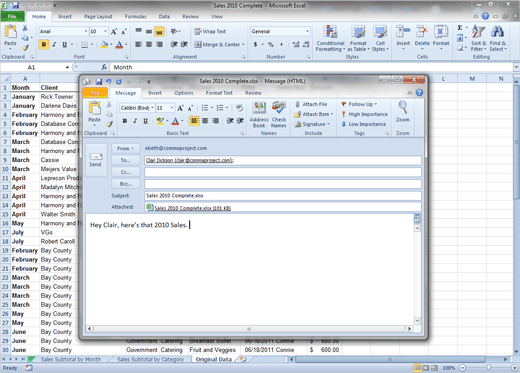Image resolution: width=520 pixels, height=373 pixels.
Task: Toggle Bold in the message Basic Text group
Action: [125, 121]
